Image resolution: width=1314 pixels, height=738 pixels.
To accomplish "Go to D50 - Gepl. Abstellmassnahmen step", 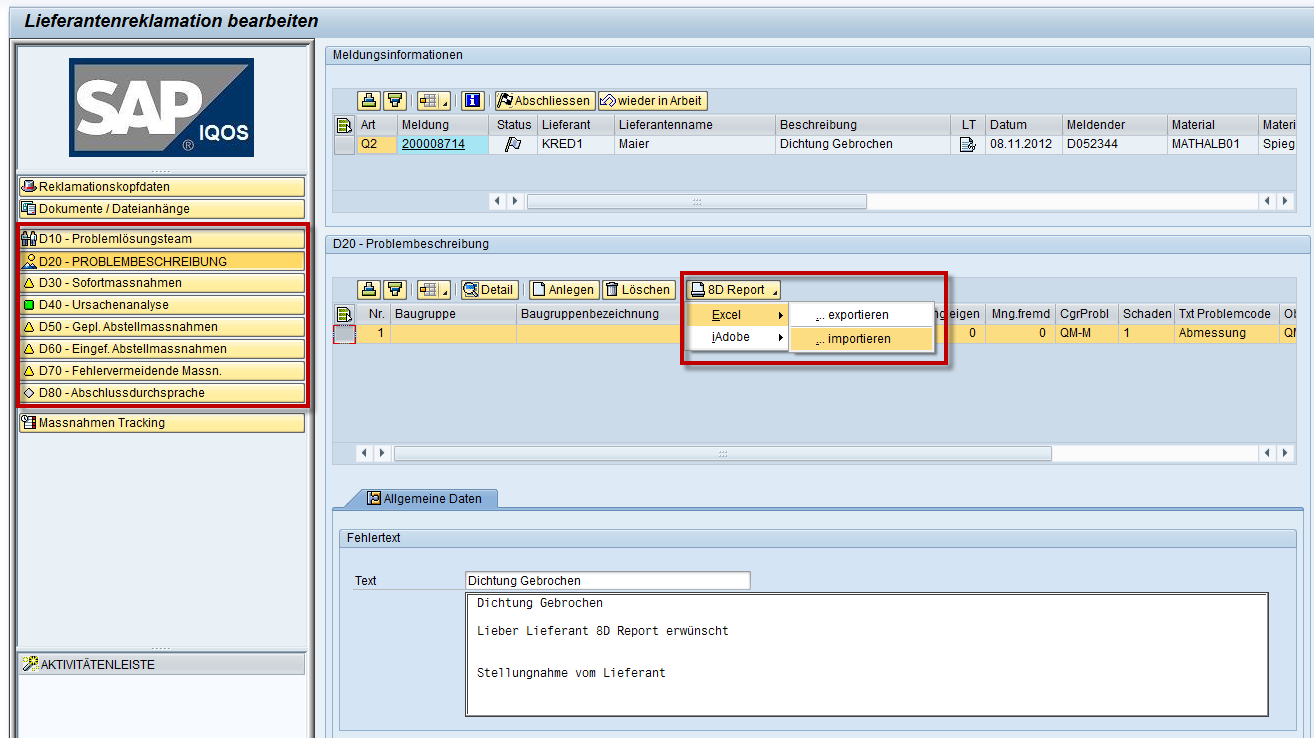I will 161,327.
